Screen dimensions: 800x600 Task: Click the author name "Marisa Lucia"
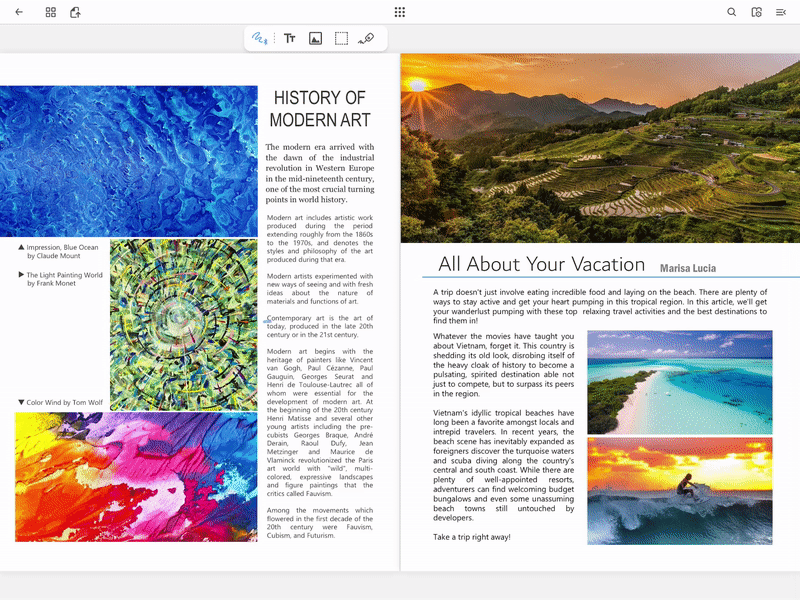(x=688, y=268)
